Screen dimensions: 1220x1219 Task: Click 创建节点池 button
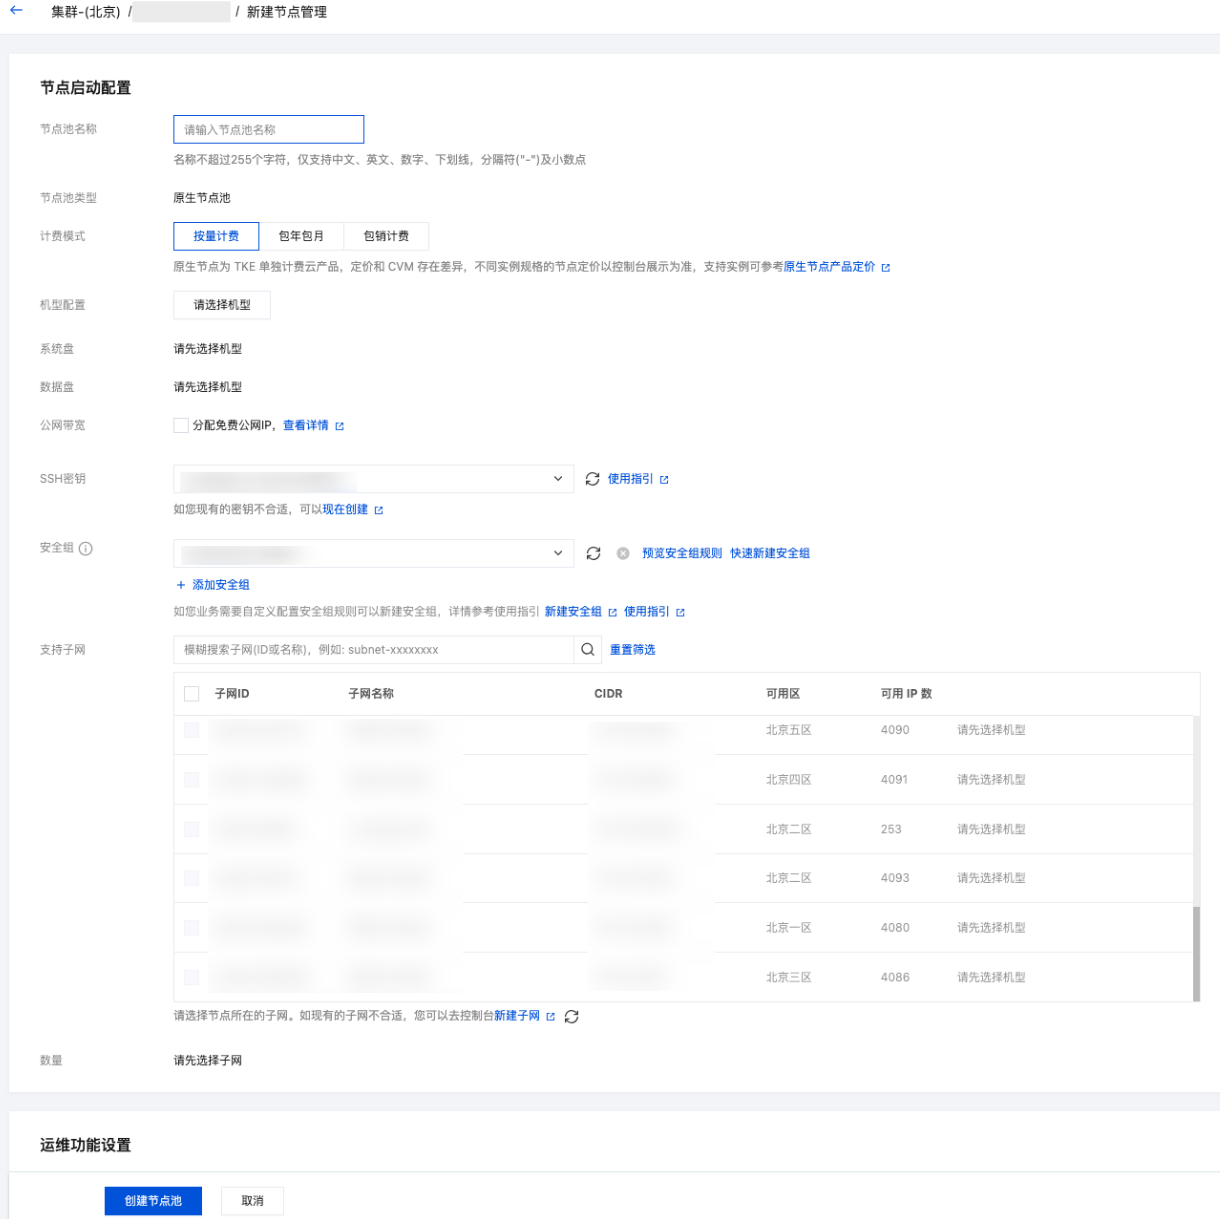(x=153, y=1201)
